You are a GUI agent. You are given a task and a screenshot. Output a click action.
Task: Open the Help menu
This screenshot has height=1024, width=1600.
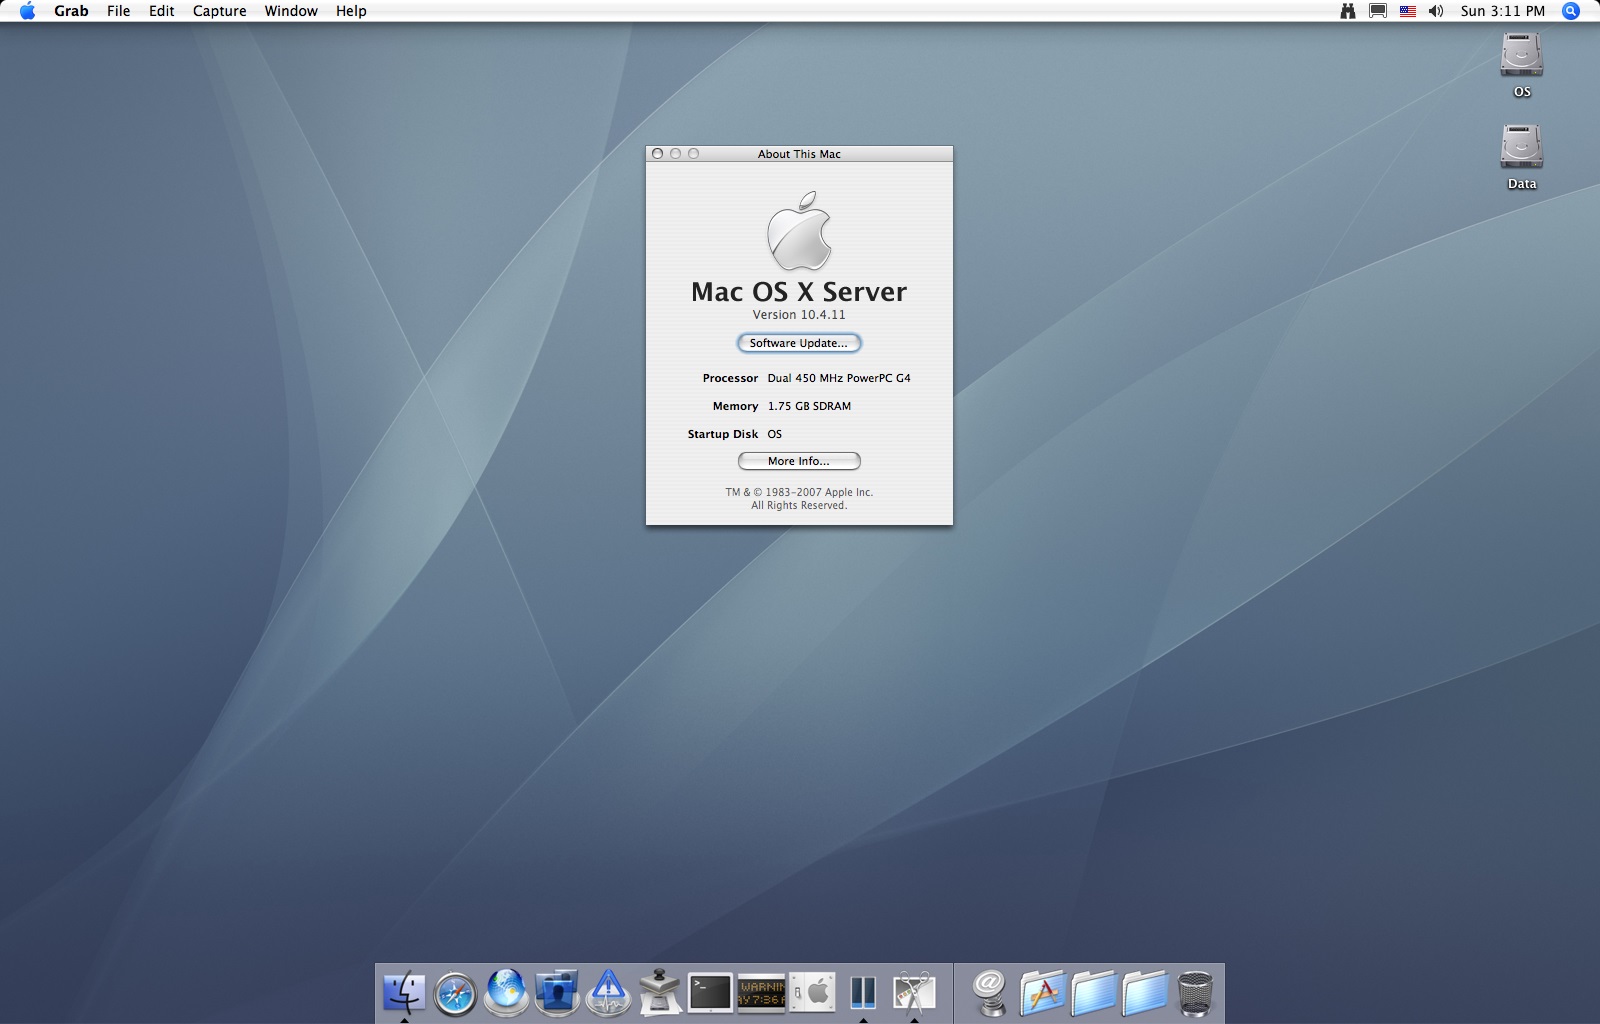(351, 11)
